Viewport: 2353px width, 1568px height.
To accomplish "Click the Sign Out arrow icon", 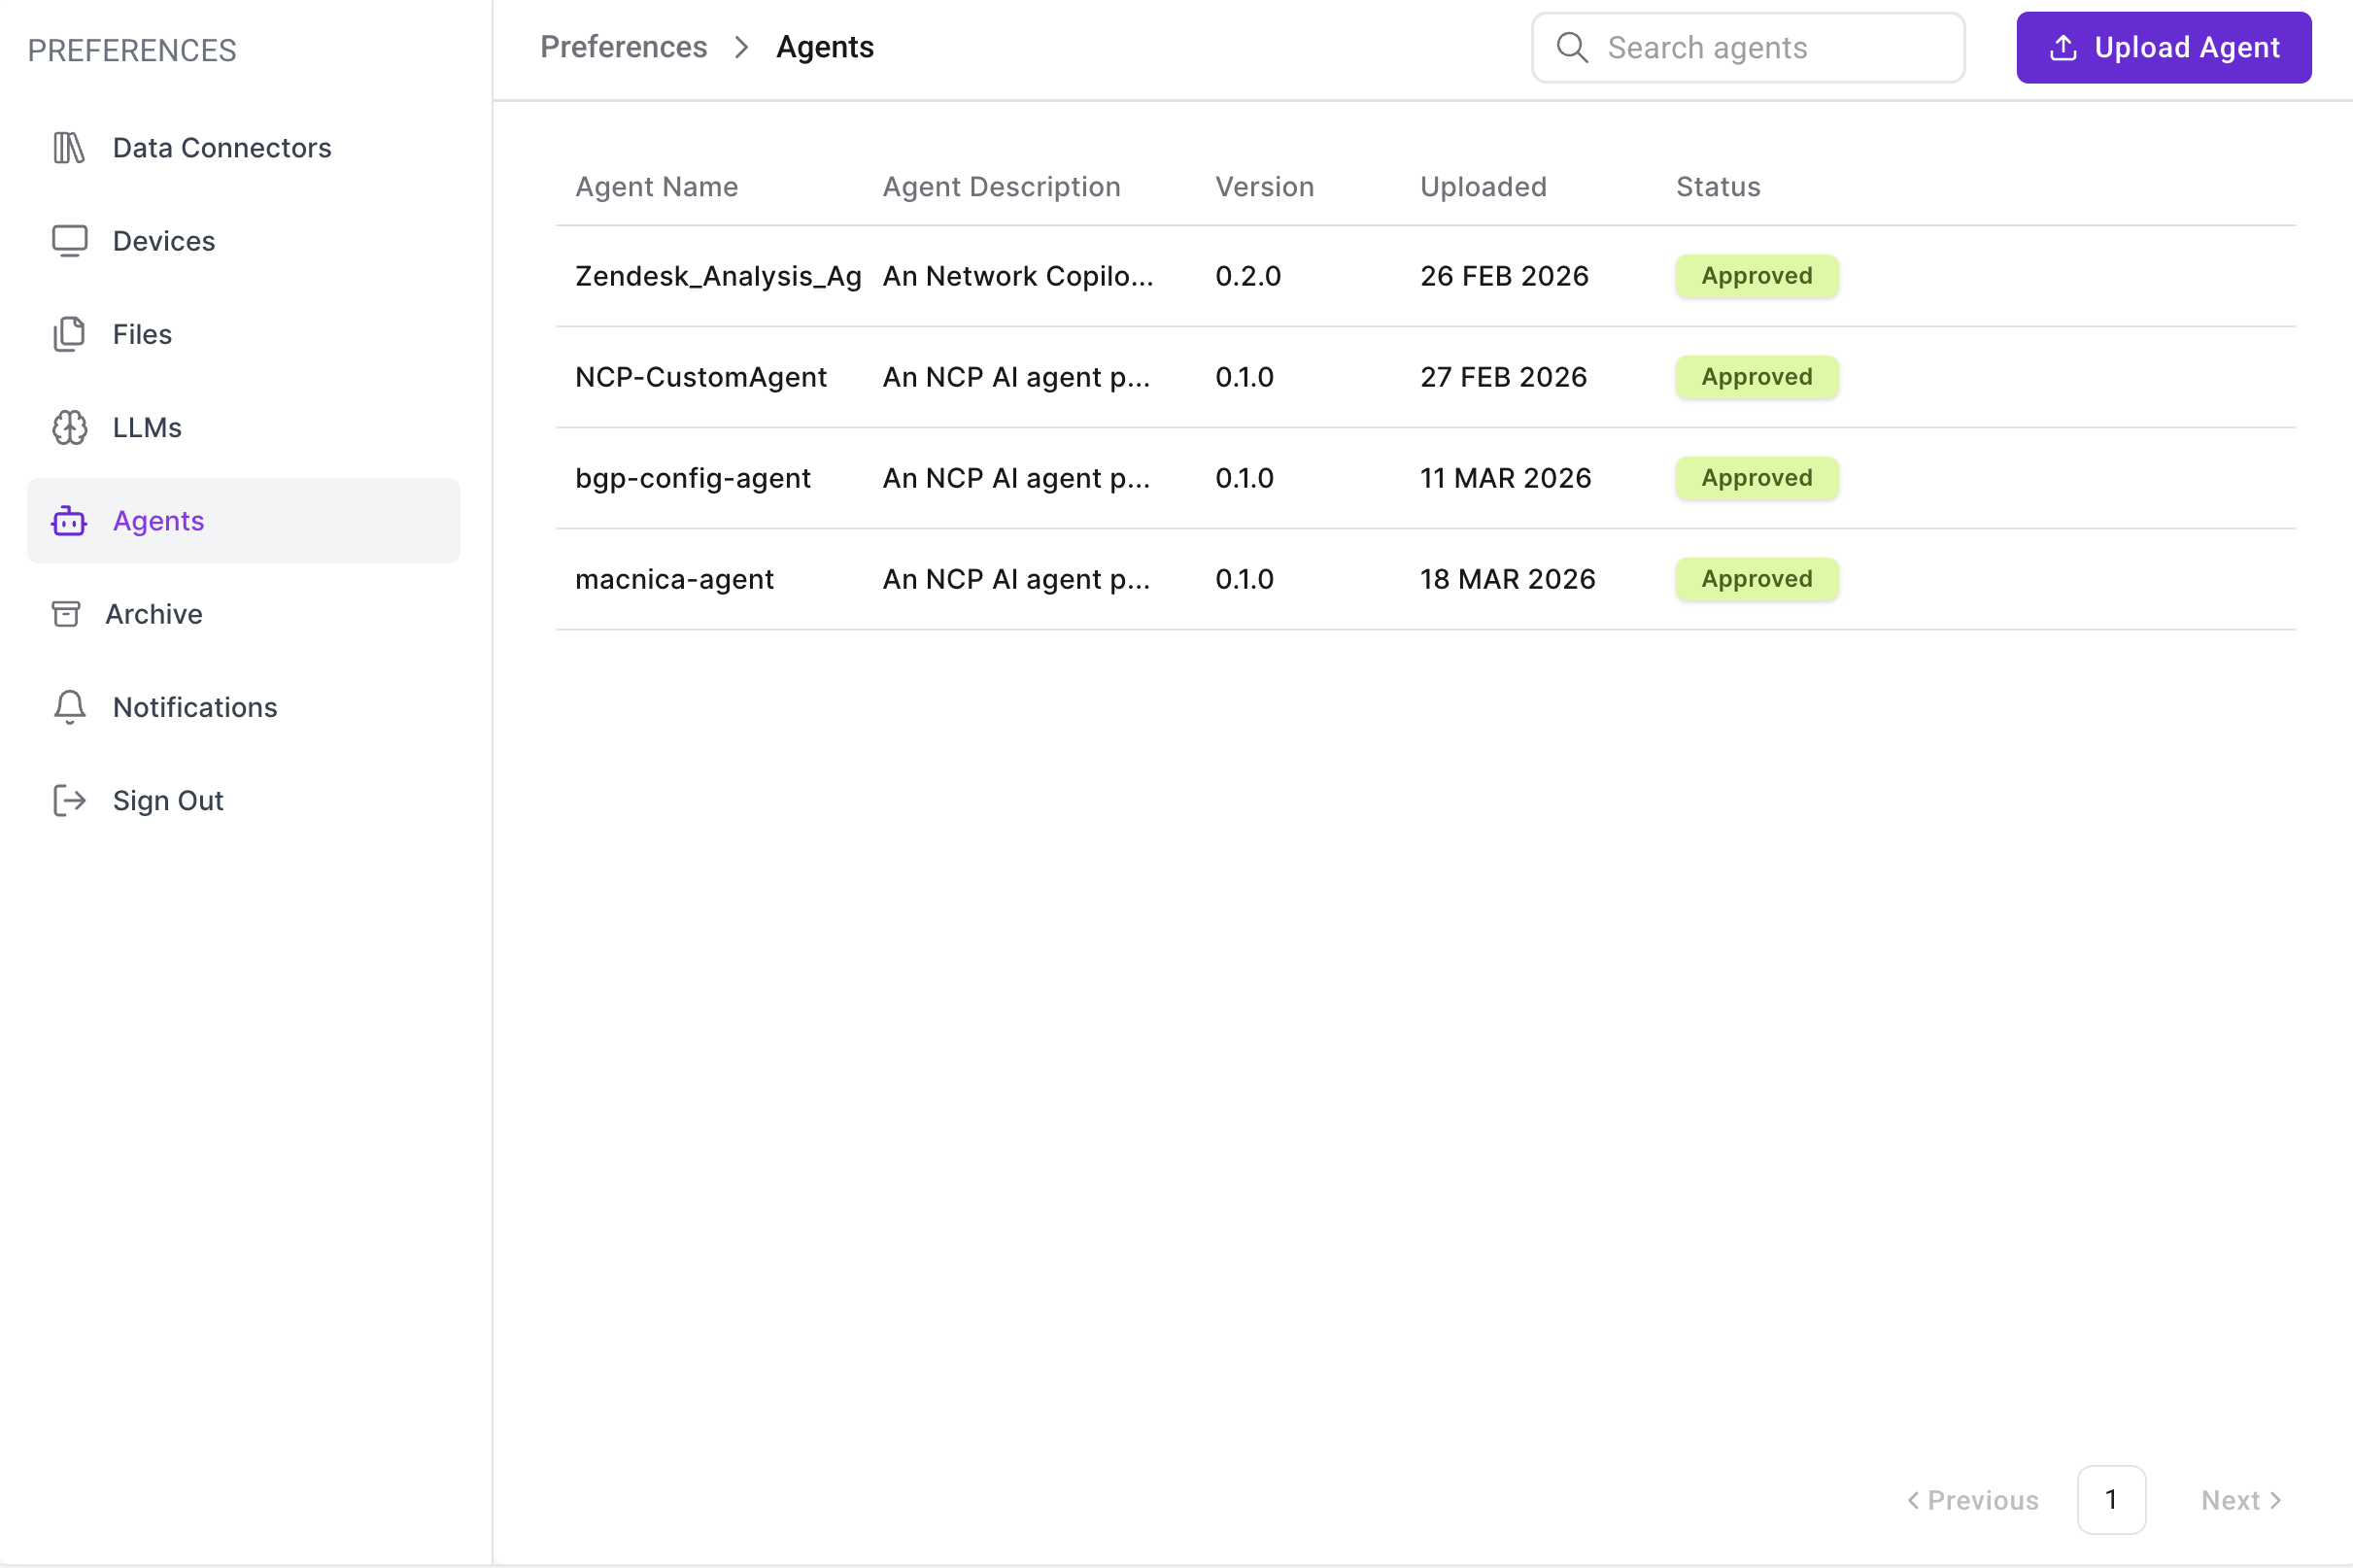I will pos(69,801).
